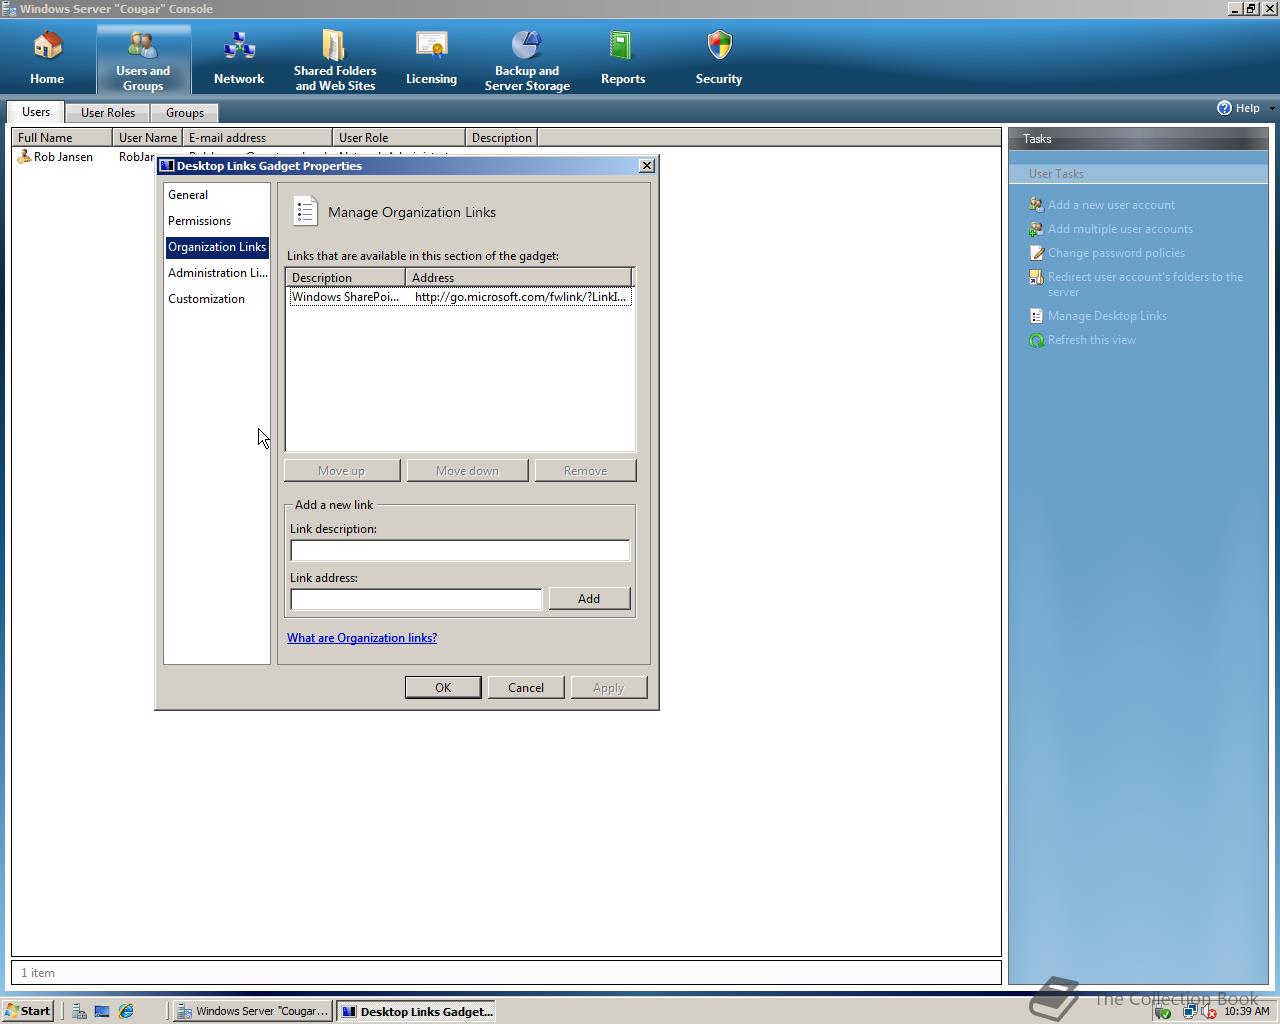
Task: Click the users list Description column header
Action: point(502,138)
